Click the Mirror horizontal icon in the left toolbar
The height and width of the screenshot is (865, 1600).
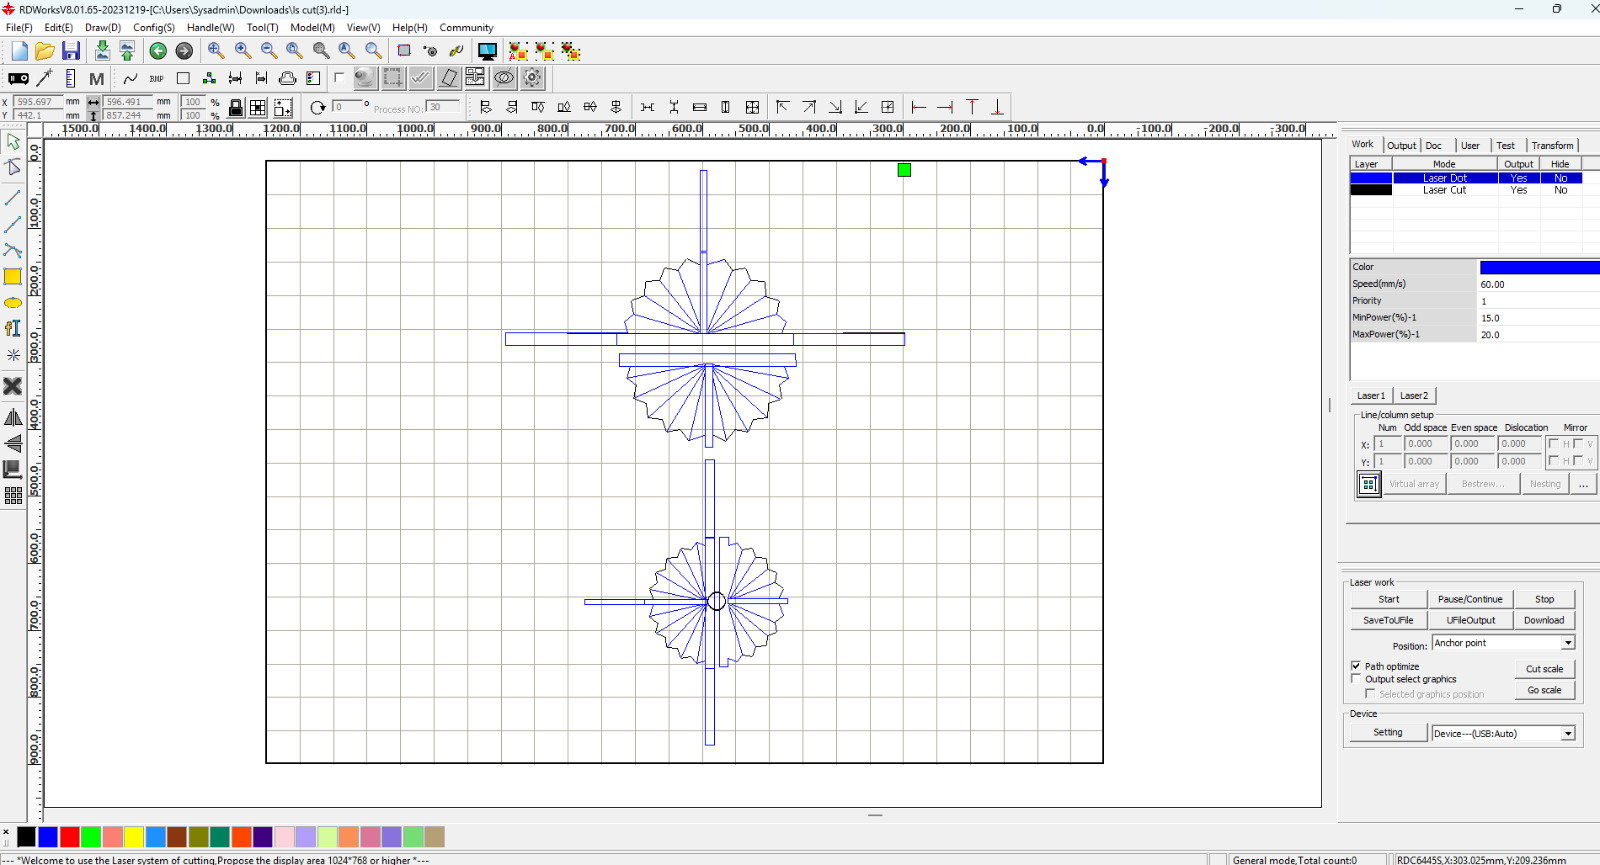coord(13,417)
